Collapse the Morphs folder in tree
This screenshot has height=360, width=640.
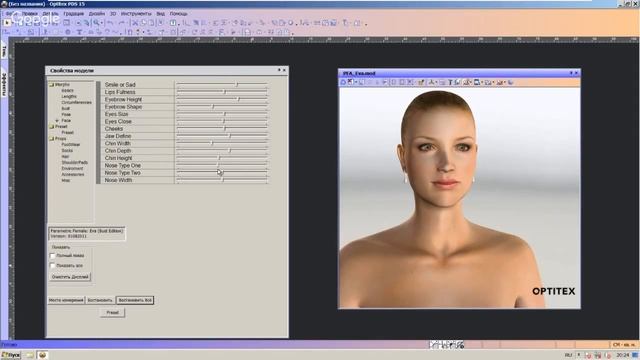(x=52, y=84)
